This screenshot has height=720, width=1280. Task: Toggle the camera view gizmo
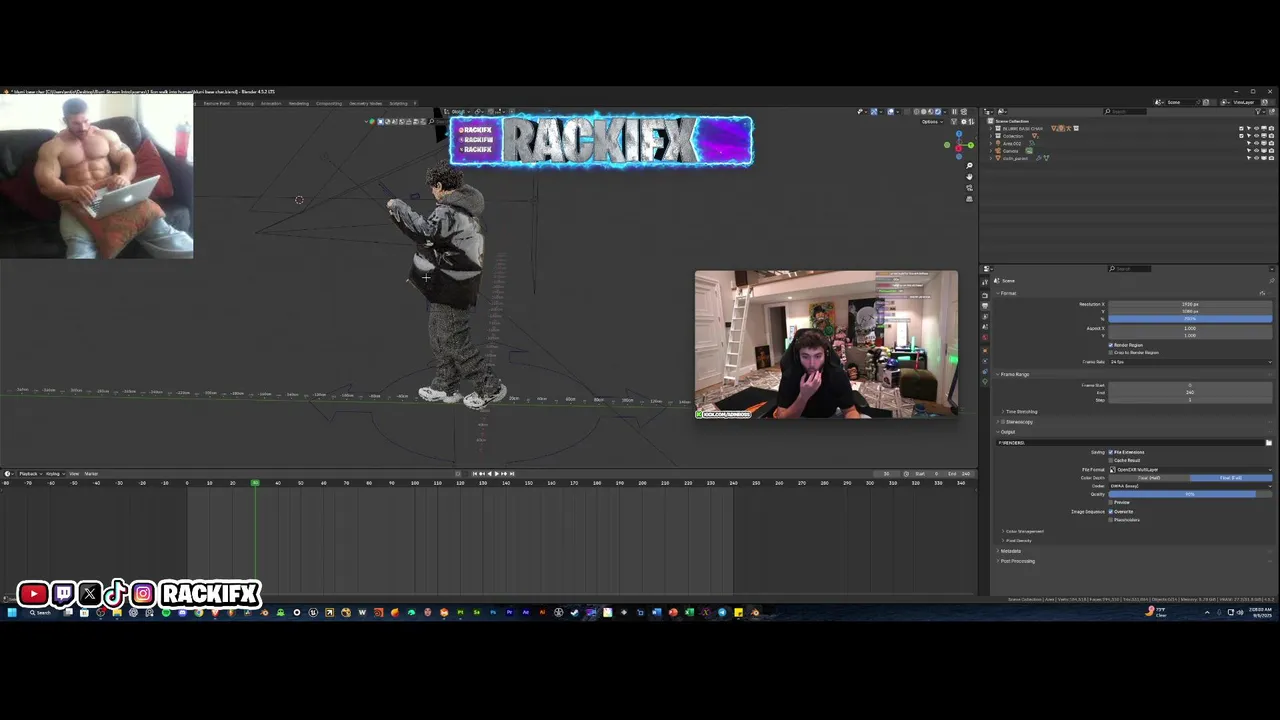click(x=969, y=188)
